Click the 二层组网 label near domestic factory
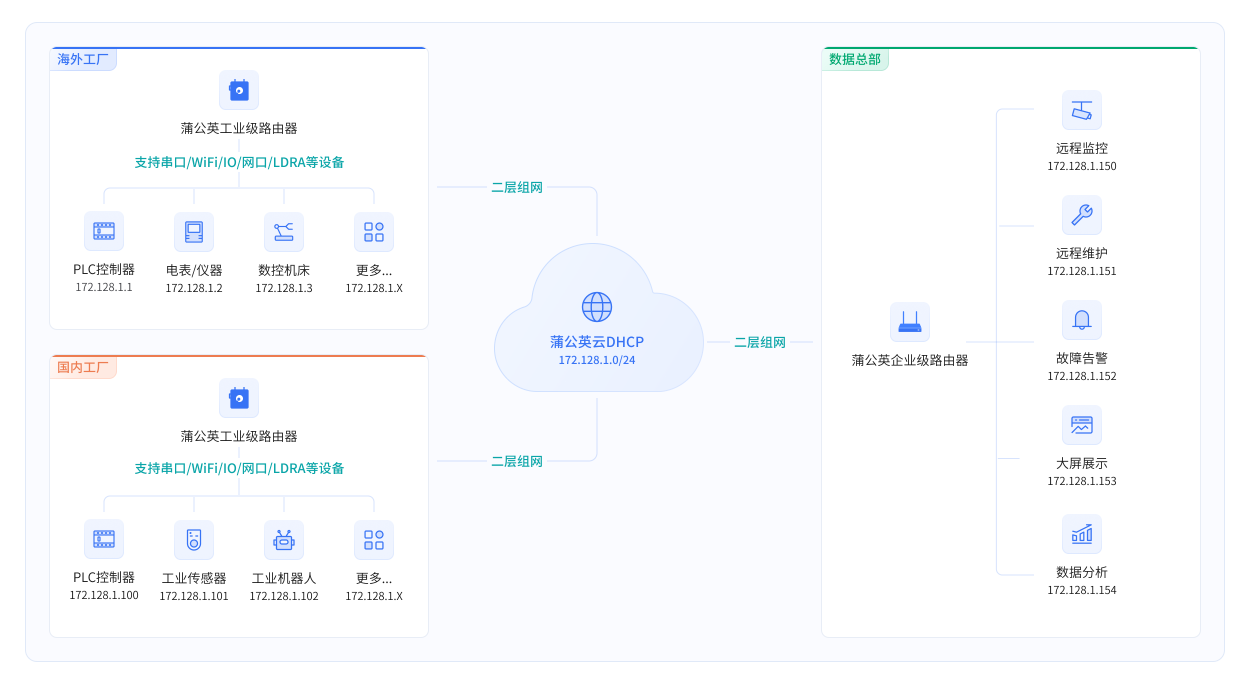Viewport: 1251px width, 686px height. coord(517,461)
